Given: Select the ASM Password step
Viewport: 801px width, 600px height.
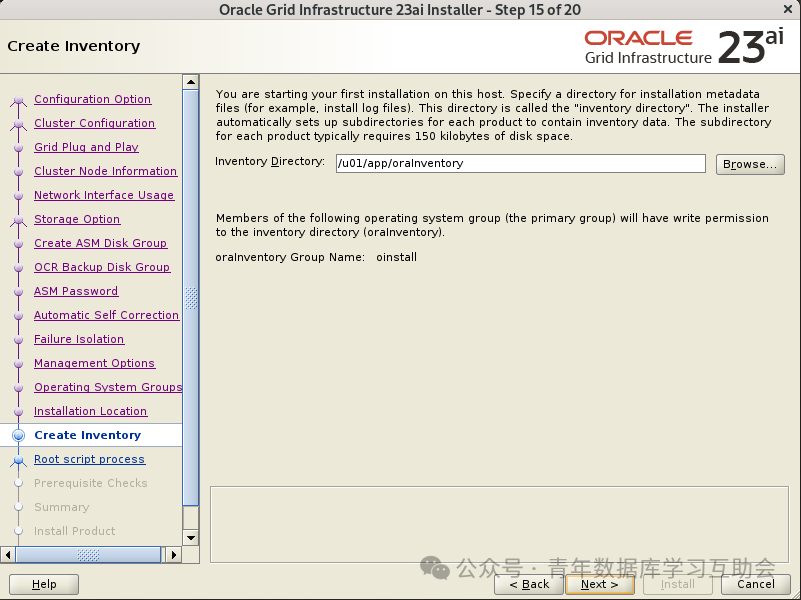Looking at the screenshot, I should coord(76,291).
